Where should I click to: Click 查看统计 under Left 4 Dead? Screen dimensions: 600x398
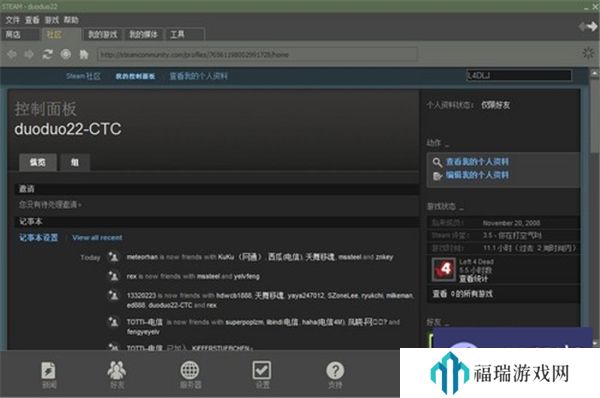point(473,279)
